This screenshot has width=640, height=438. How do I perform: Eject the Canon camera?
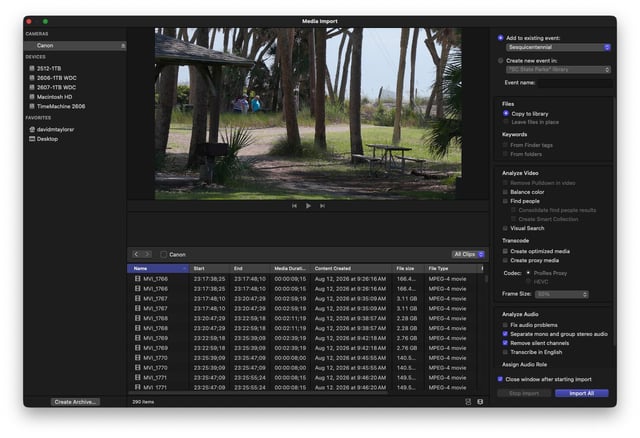pos(123,46)
